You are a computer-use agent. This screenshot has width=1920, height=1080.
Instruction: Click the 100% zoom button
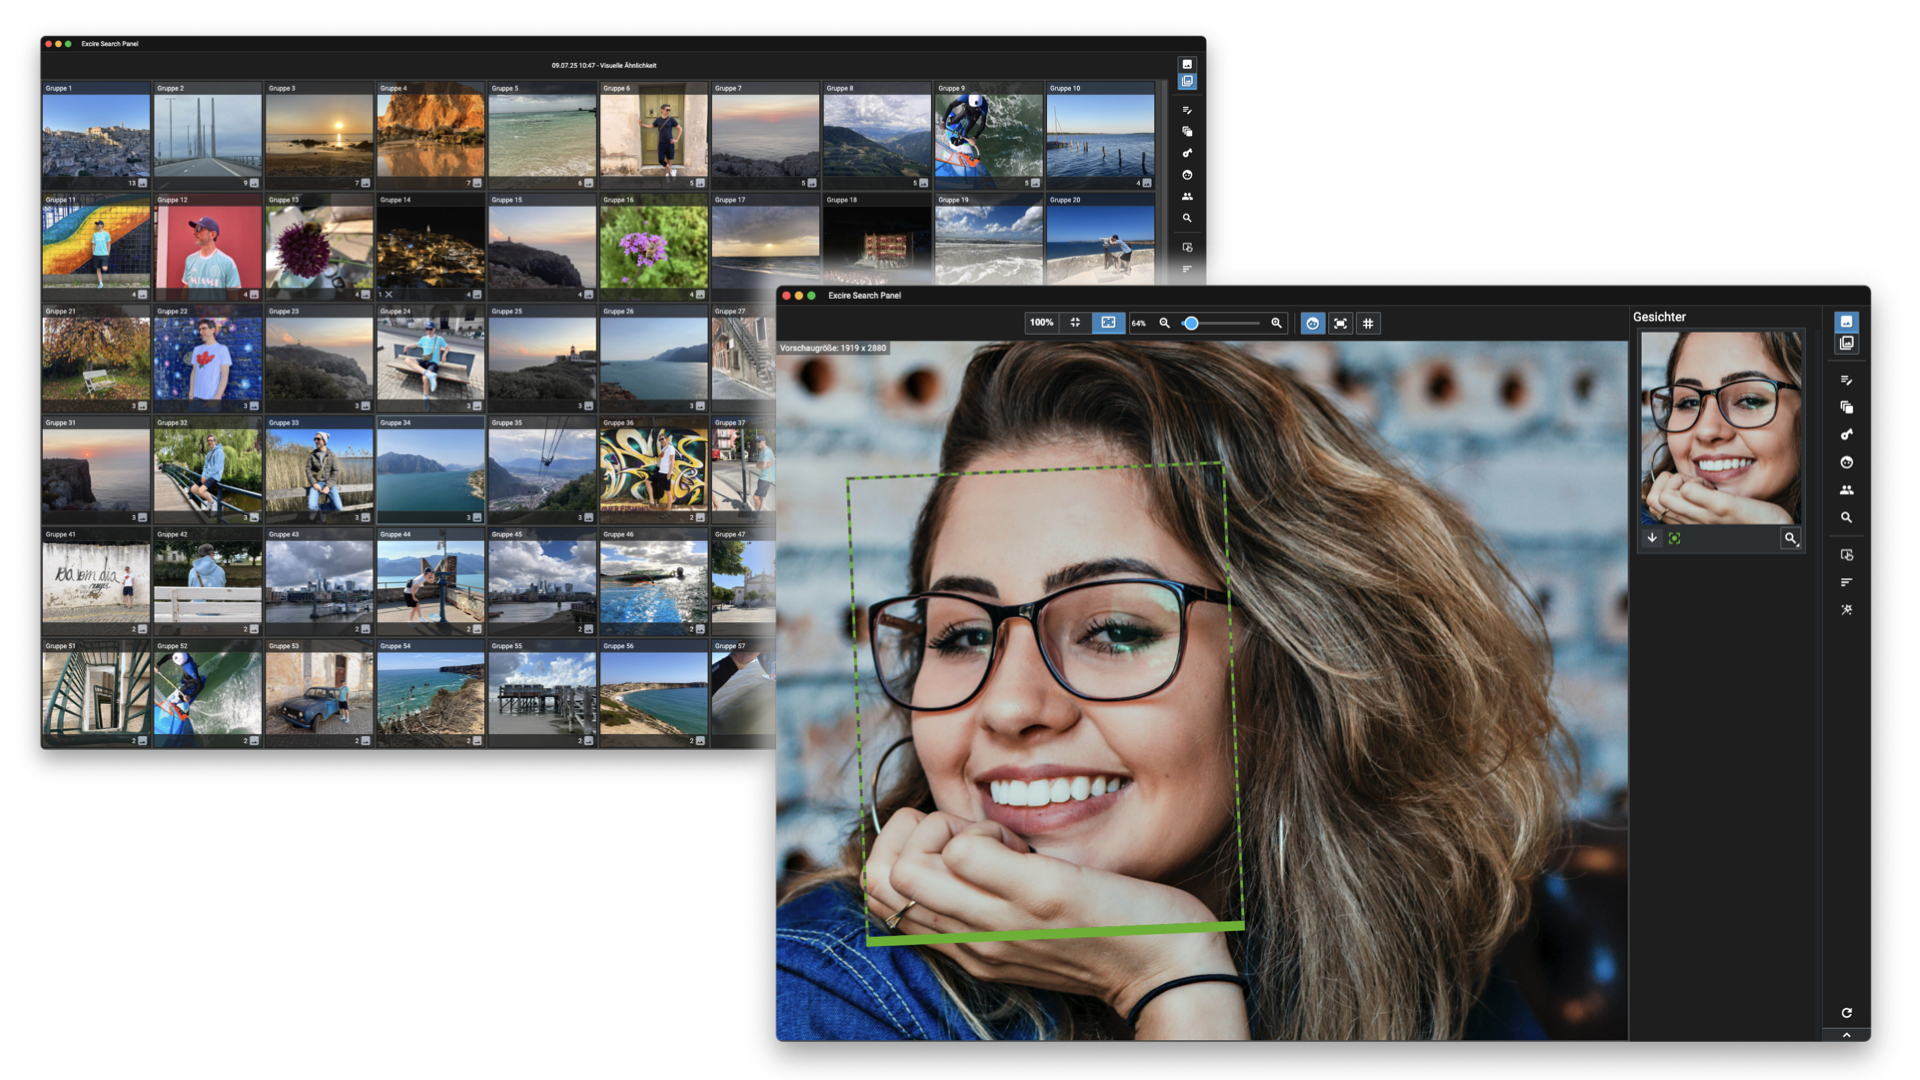pos(1041,323)
